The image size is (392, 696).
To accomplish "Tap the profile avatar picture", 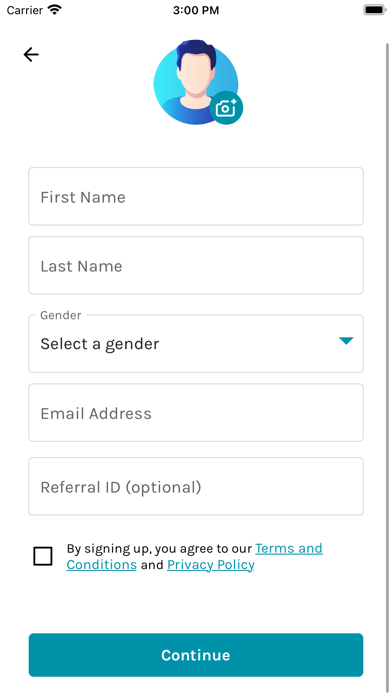I will tap(196, 82).
